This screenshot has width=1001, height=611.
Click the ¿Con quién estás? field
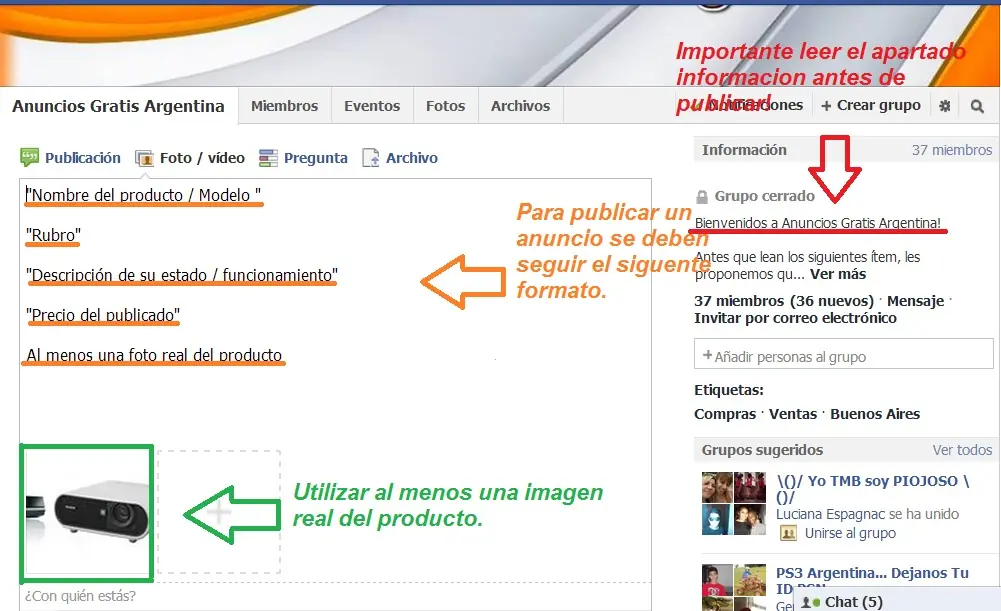click(335, 596)
